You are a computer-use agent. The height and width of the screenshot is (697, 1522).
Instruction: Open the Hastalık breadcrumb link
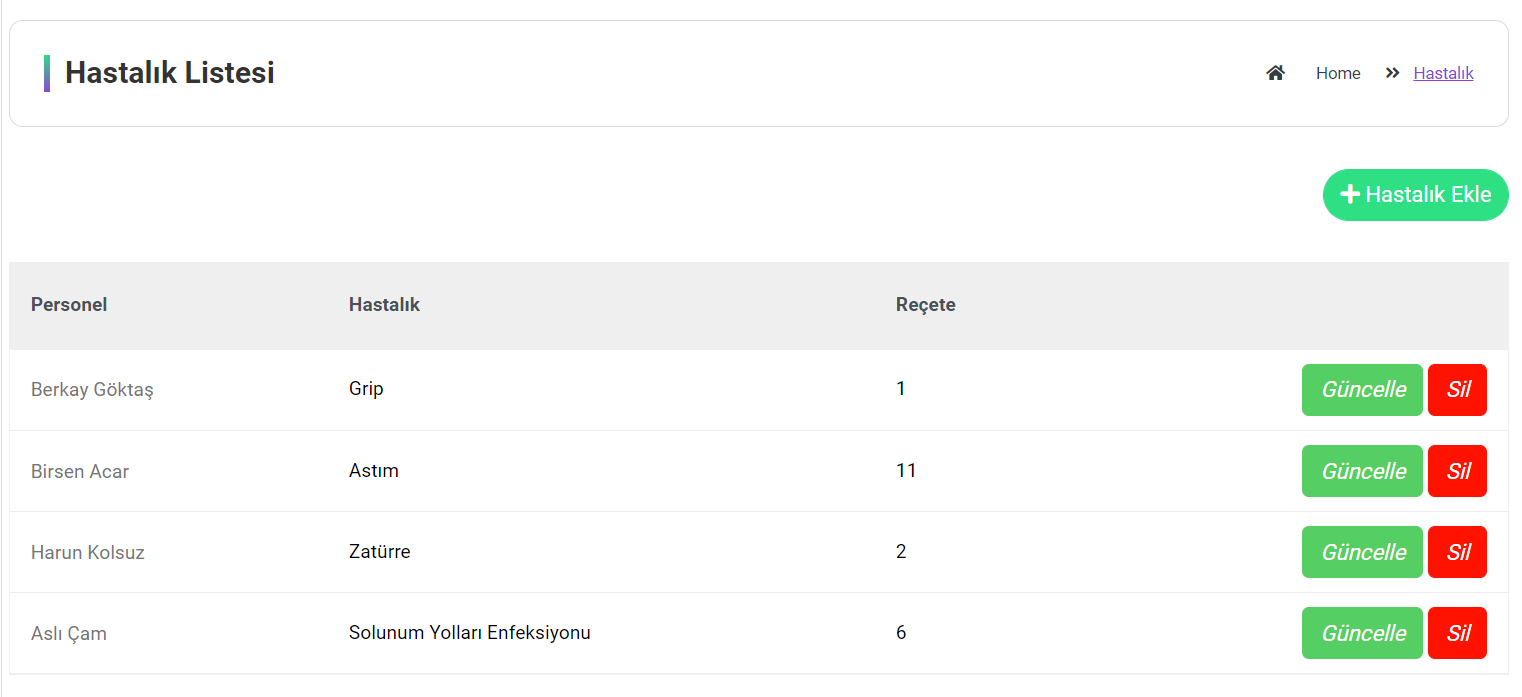1443,73
